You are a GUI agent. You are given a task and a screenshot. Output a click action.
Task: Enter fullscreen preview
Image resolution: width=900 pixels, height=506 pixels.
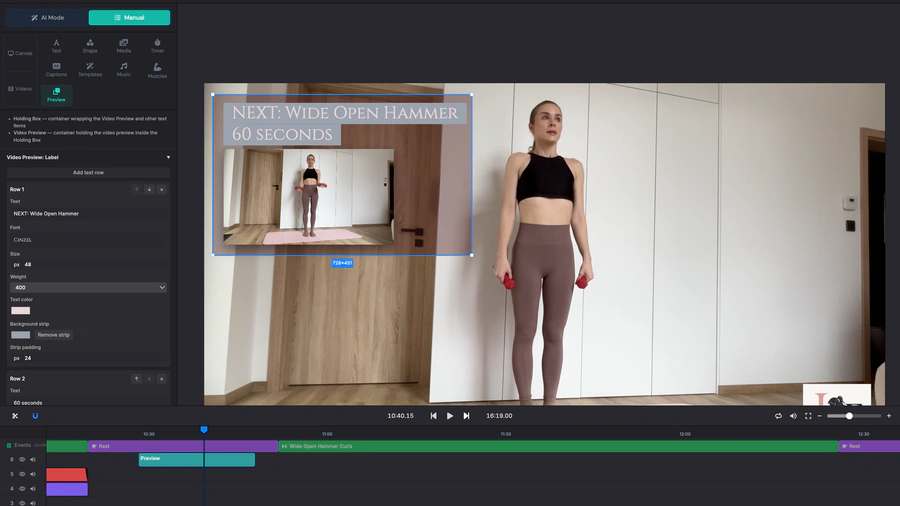[808, 416]
